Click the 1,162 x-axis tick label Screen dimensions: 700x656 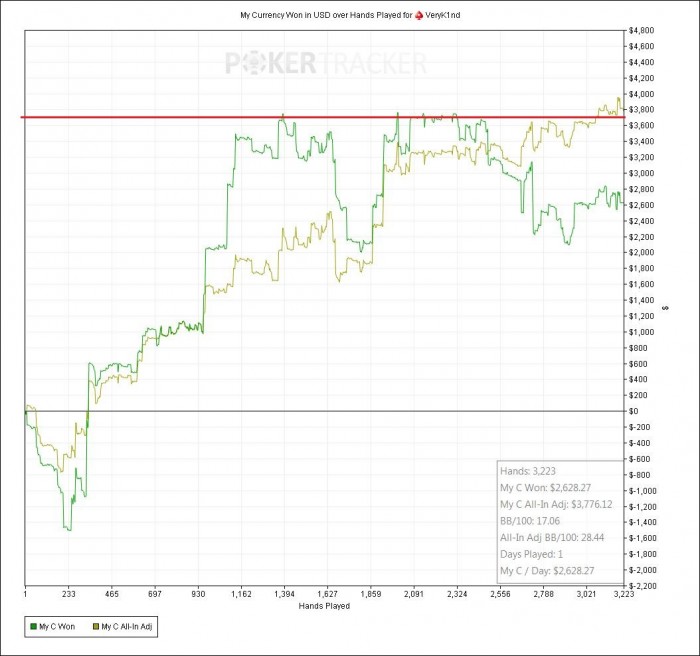pos(241,594)
